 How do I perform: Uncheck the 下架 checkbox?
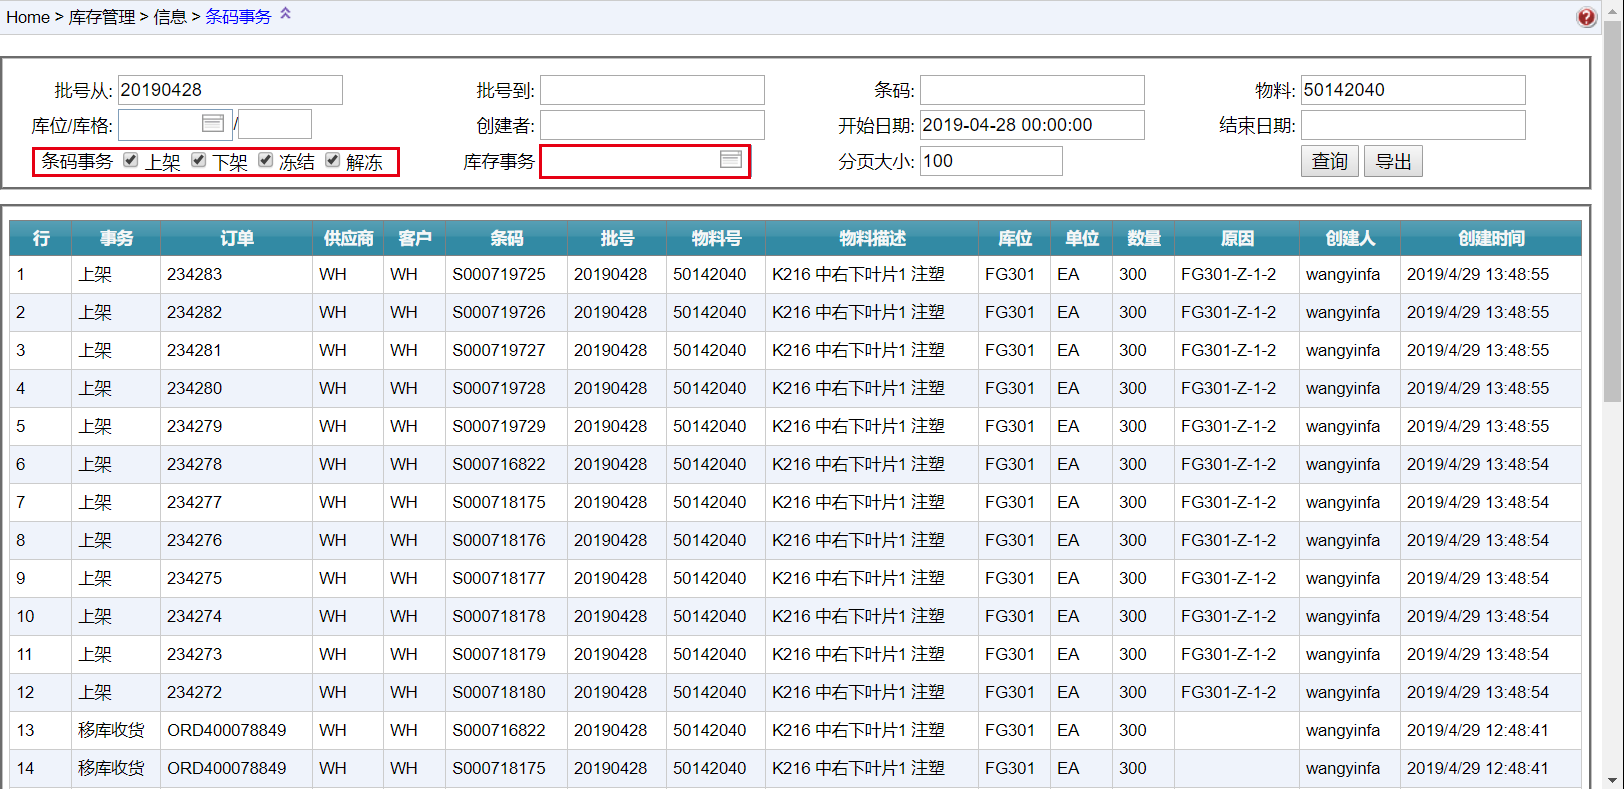(199, 160)
